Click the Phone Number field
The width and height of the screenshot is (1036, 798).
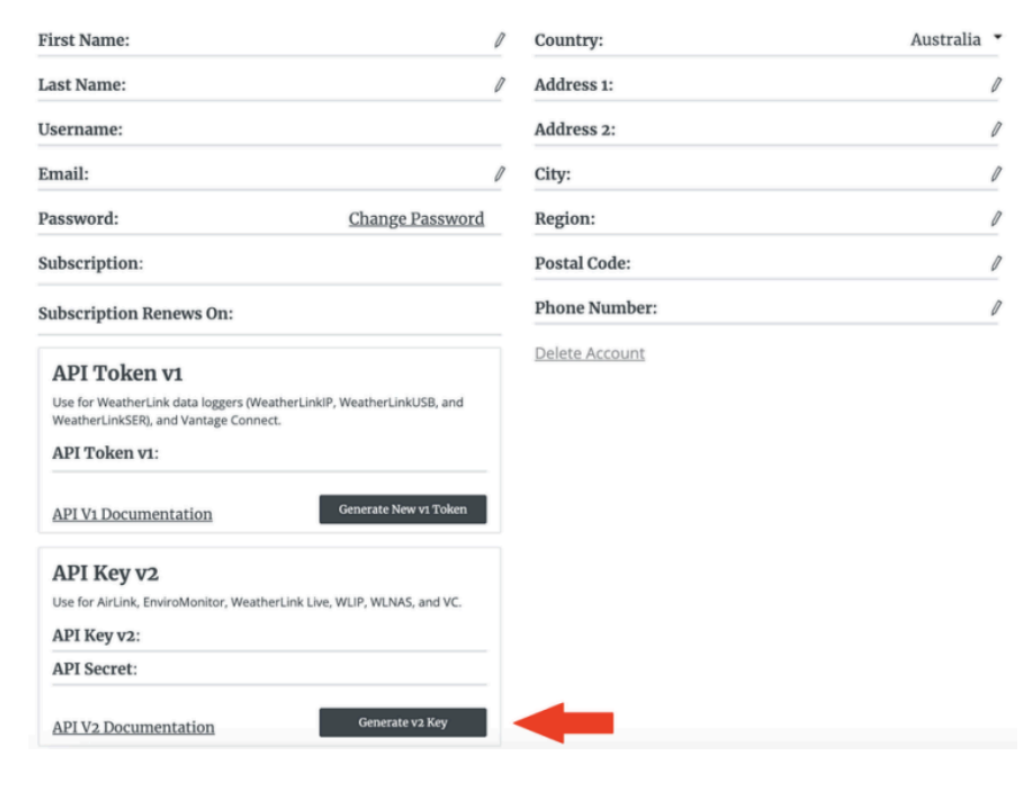point(766,308)
